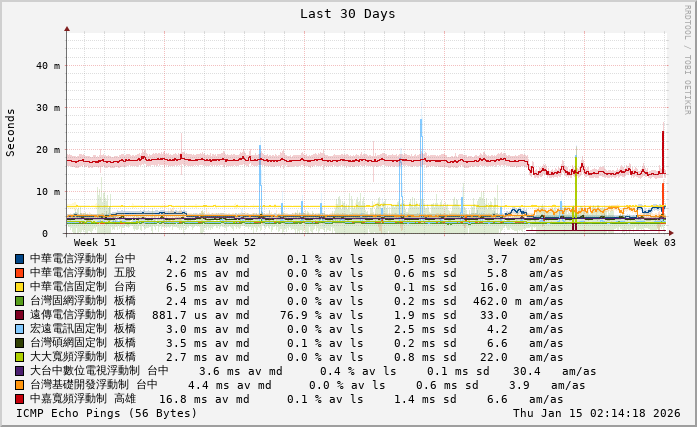Screen dimensions: 697x427
Task: Select the purple swatch for 大台中數位電視浮動制
Action: click(19, 371)
